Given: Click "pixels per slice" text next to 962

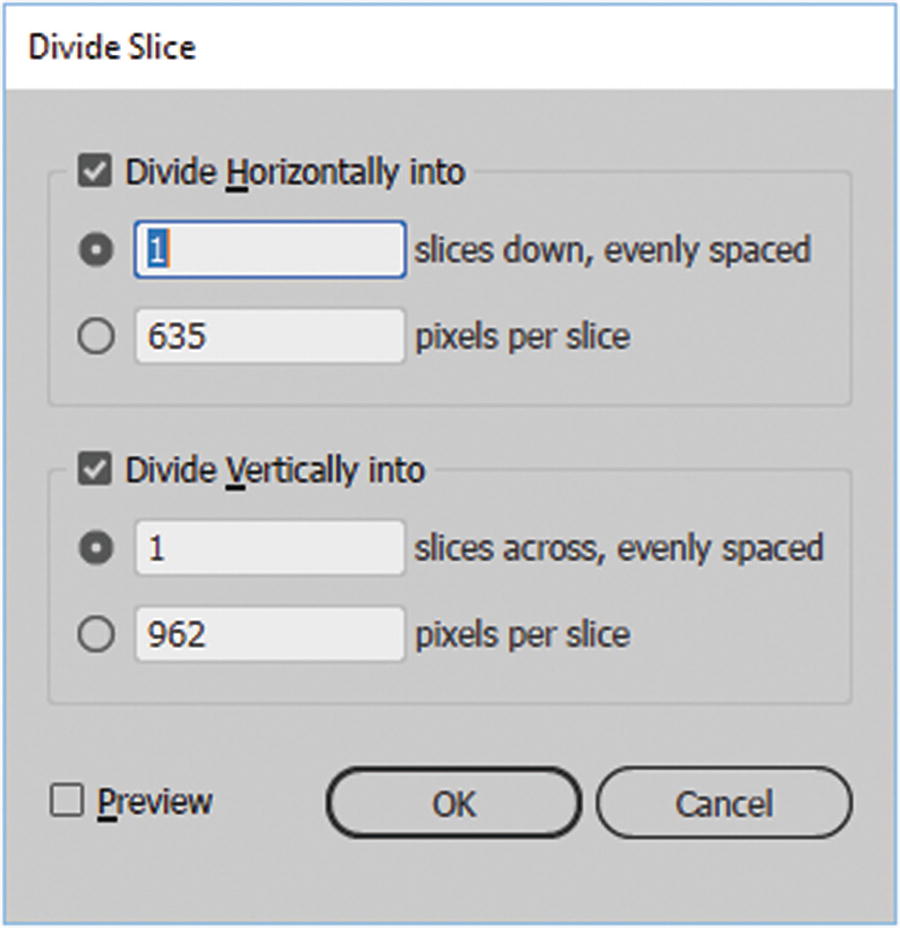Looking at the screenshot, I should [522, 634].
